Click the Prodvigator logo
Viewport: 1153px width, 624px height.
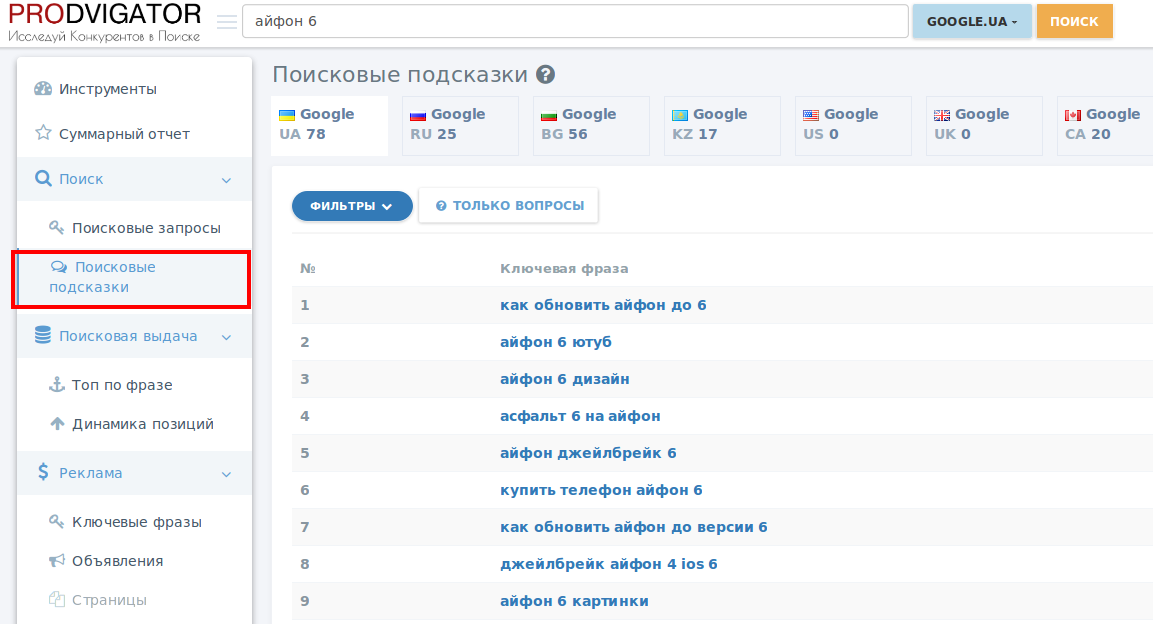[104, 22]
